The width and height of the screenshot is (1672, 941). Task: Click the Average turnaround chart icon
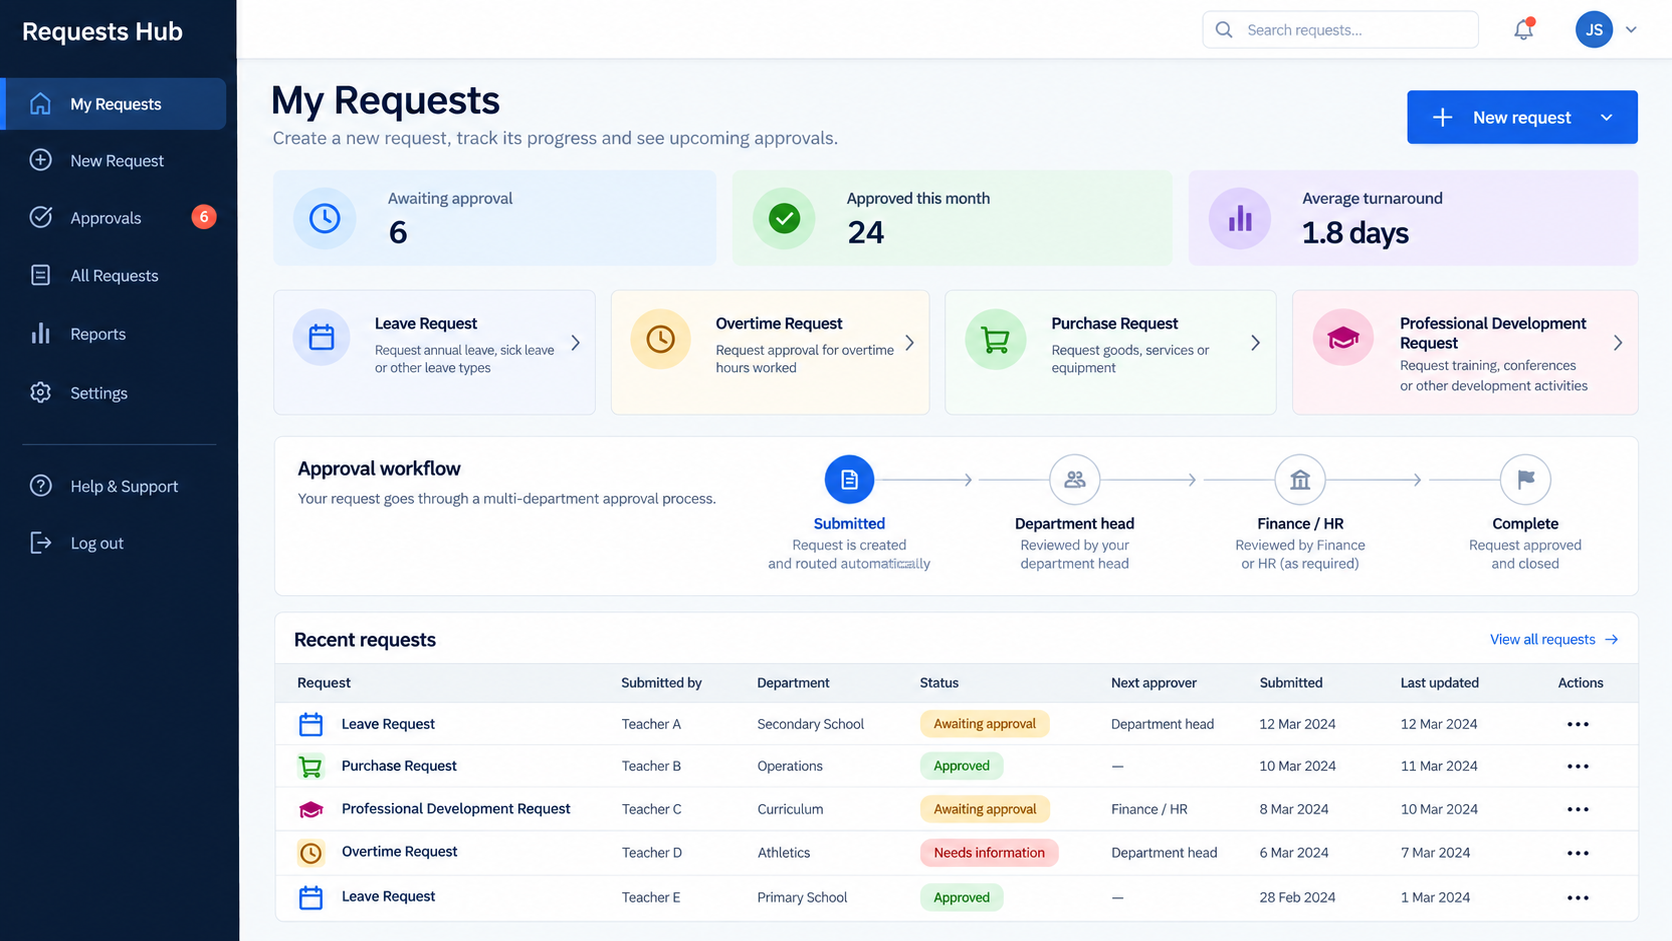pyautogui.click(x=1240, y=218)
